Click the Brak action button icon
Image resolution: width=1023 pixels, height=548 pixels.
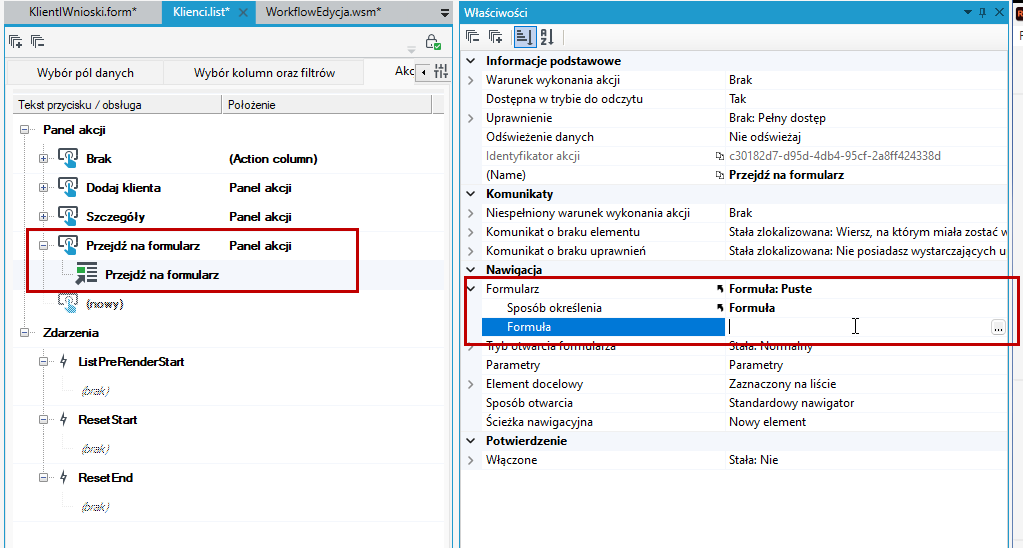68,158
